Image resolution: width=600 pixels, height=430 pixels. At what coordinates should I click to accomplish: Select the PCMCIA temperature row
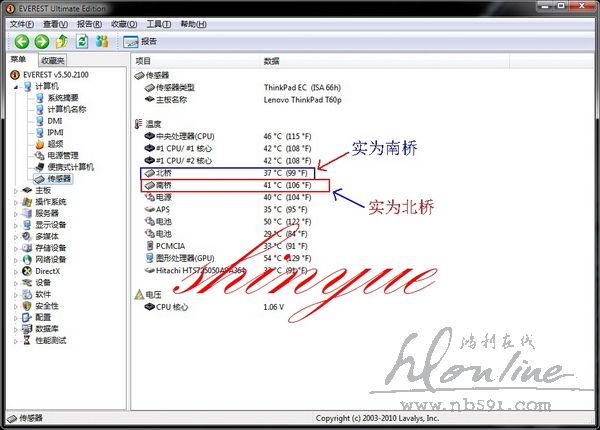226,246
